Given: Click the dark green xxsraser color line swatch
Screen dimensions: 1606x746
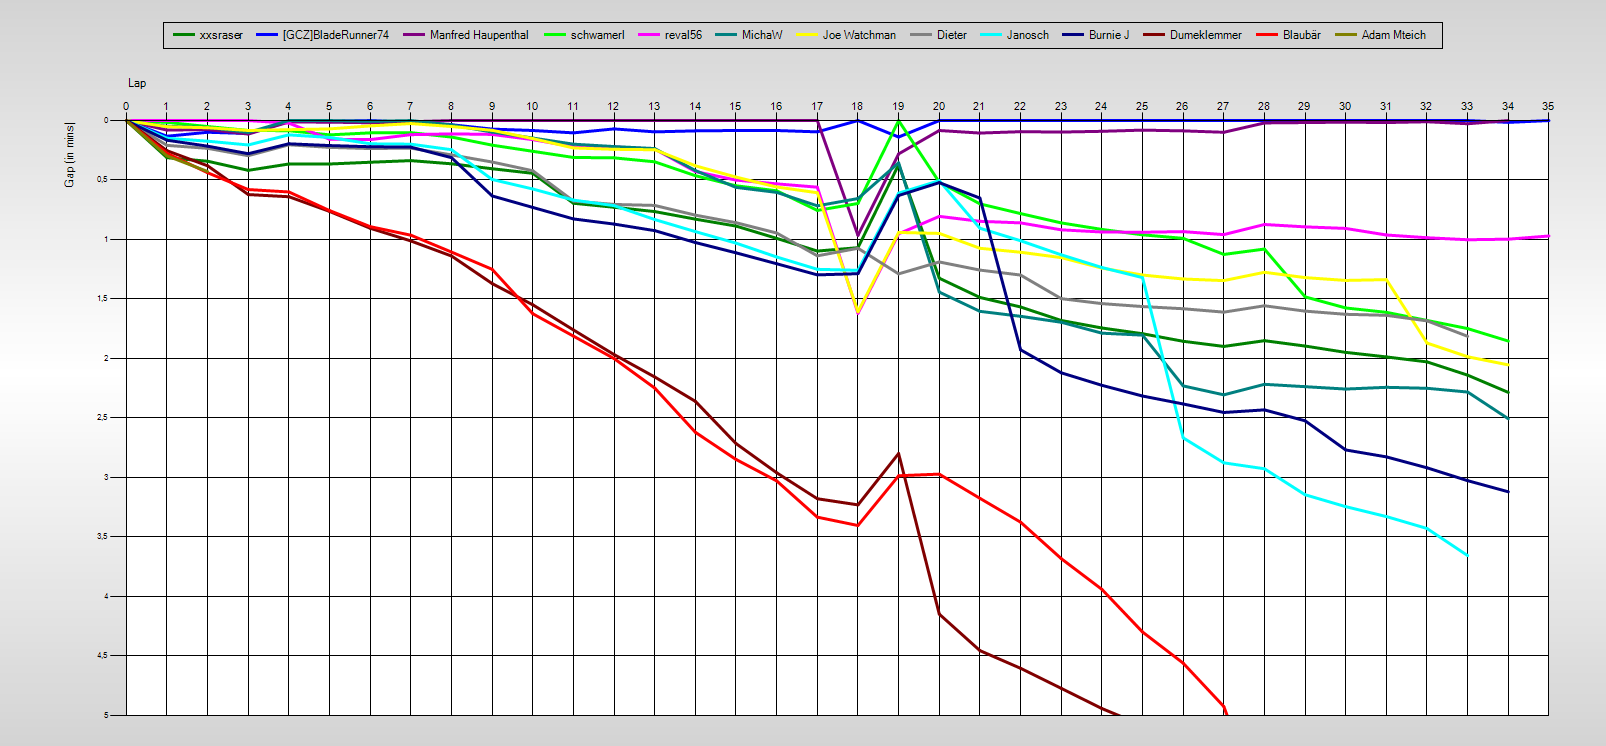Looking at the screenshot, I should coord(183,35).
